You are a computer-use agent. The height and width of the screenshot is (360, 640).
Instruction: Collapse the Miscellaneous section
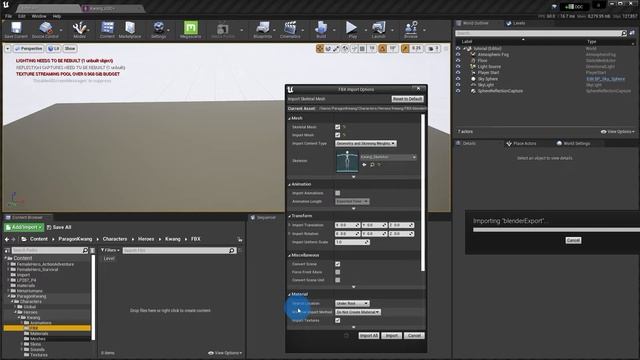(289, 256)
